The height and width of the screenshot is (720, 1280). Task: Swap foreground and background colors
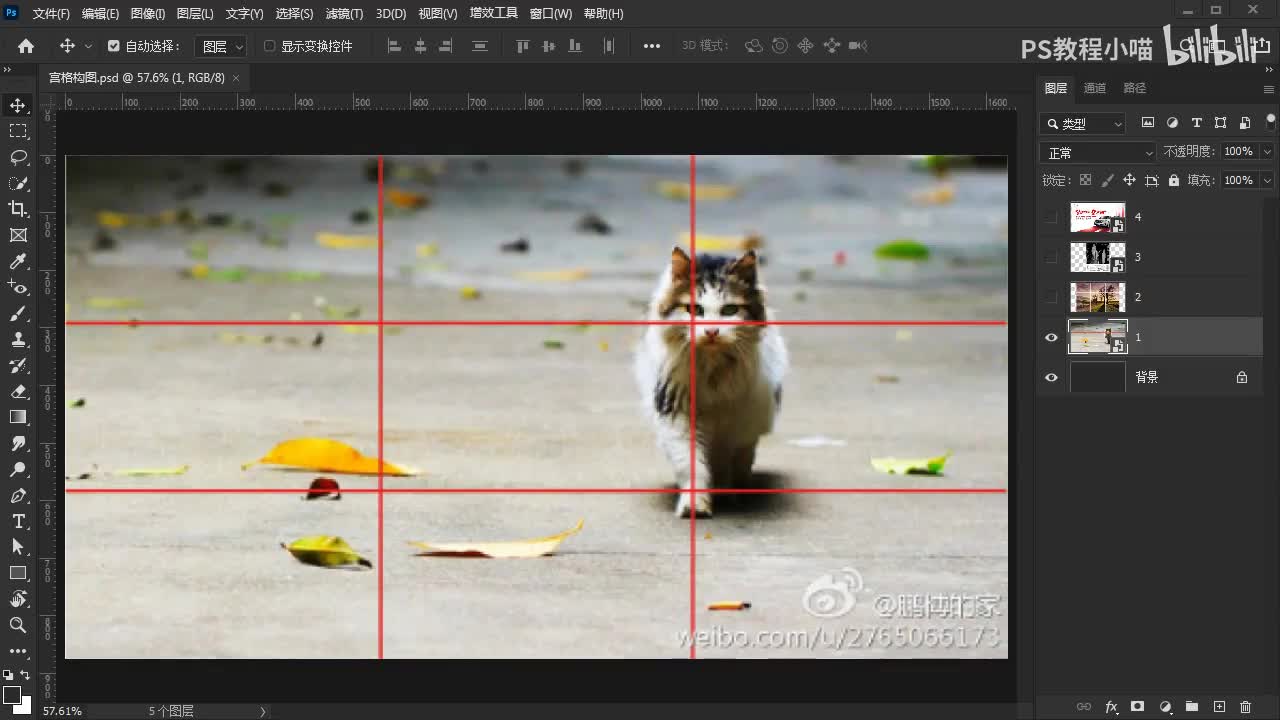(25, 677)
